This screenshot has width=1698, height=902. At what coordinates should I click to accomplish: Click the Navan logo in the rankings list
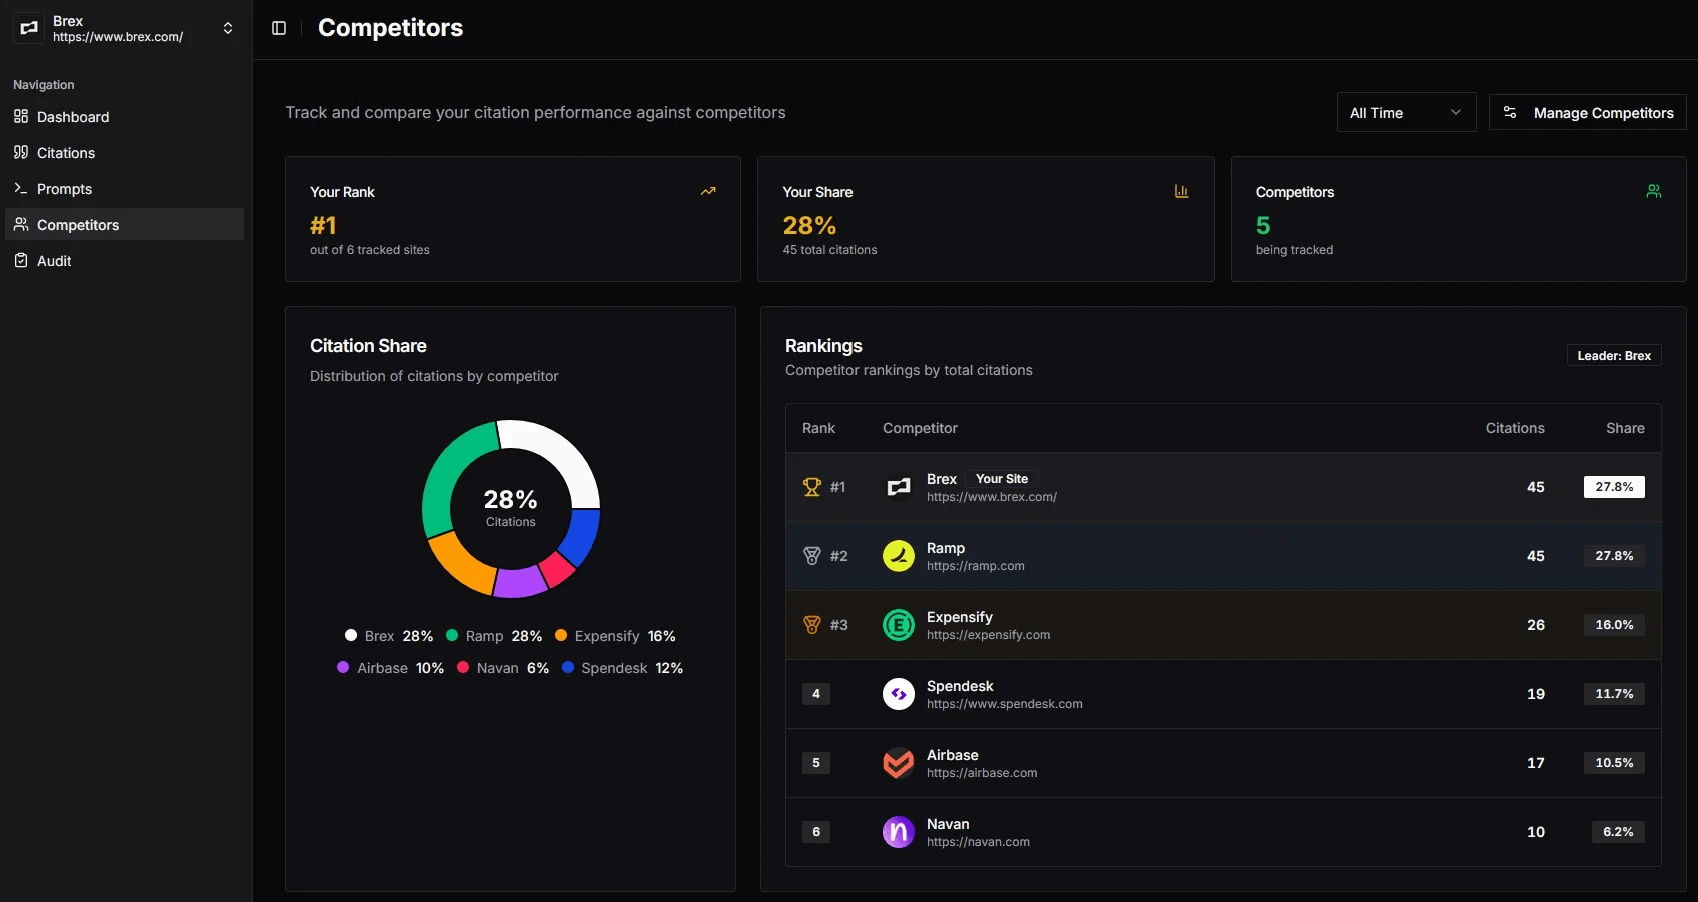coord(898,832)
